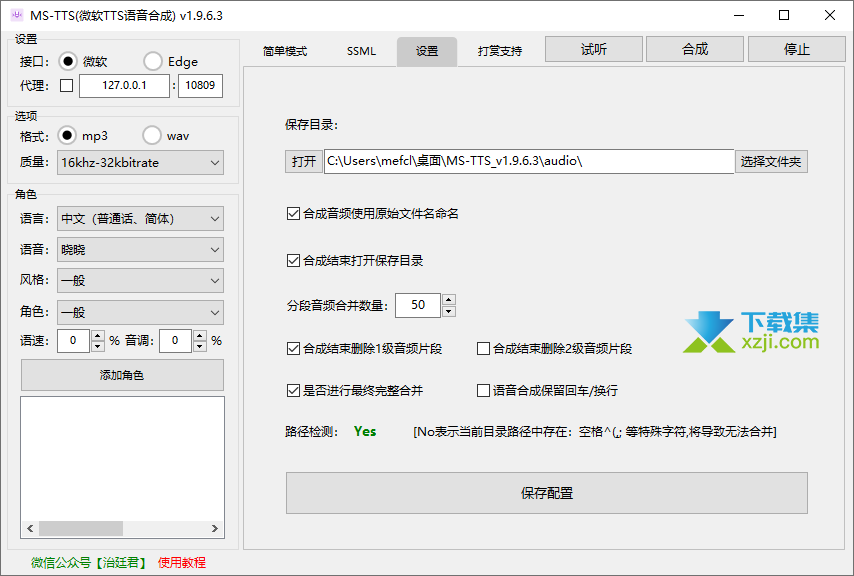
Task: Click the green Yes path check text
Action: pyautogui.click(x=365, y=432)
